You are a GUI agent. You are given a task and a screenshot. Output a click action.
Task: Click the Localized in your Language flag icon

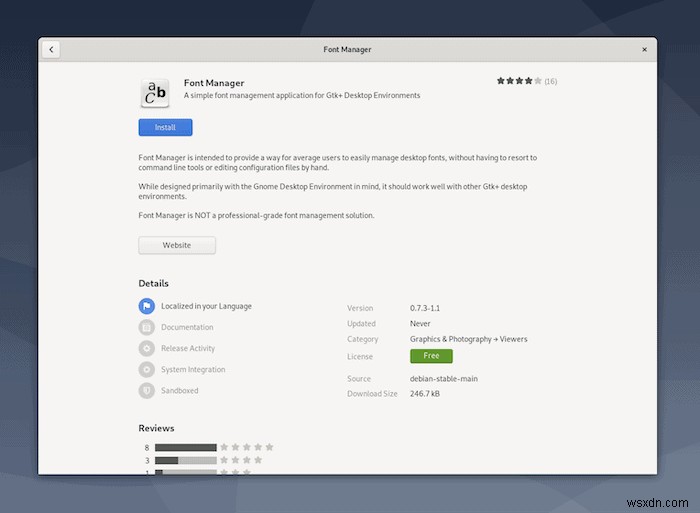[146, 306]
